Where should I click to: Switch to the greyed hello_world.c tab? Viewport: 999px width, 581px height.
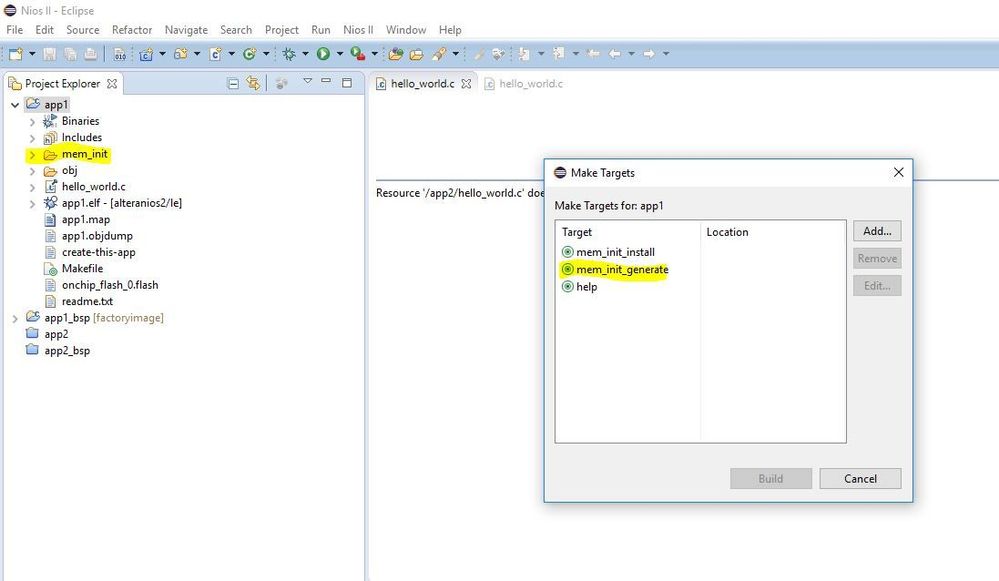point(524,83)
